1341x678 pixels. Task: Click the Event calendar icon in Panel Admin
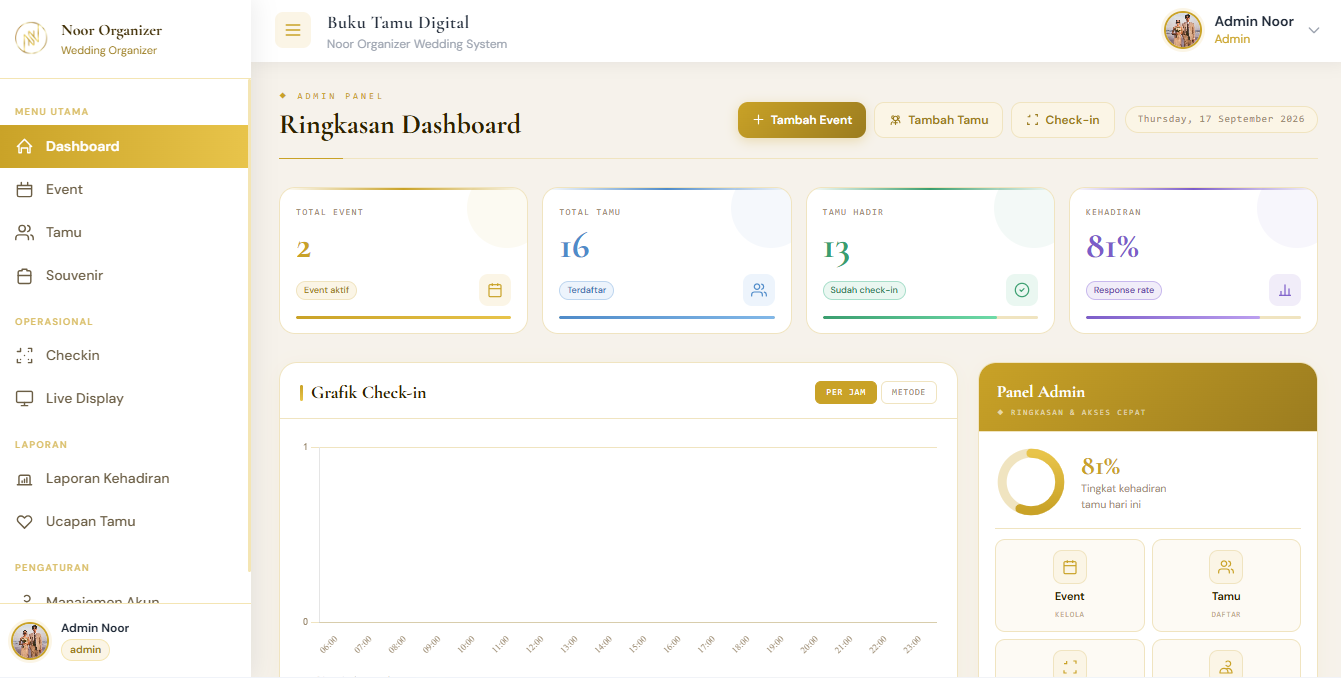point(1069,567)
